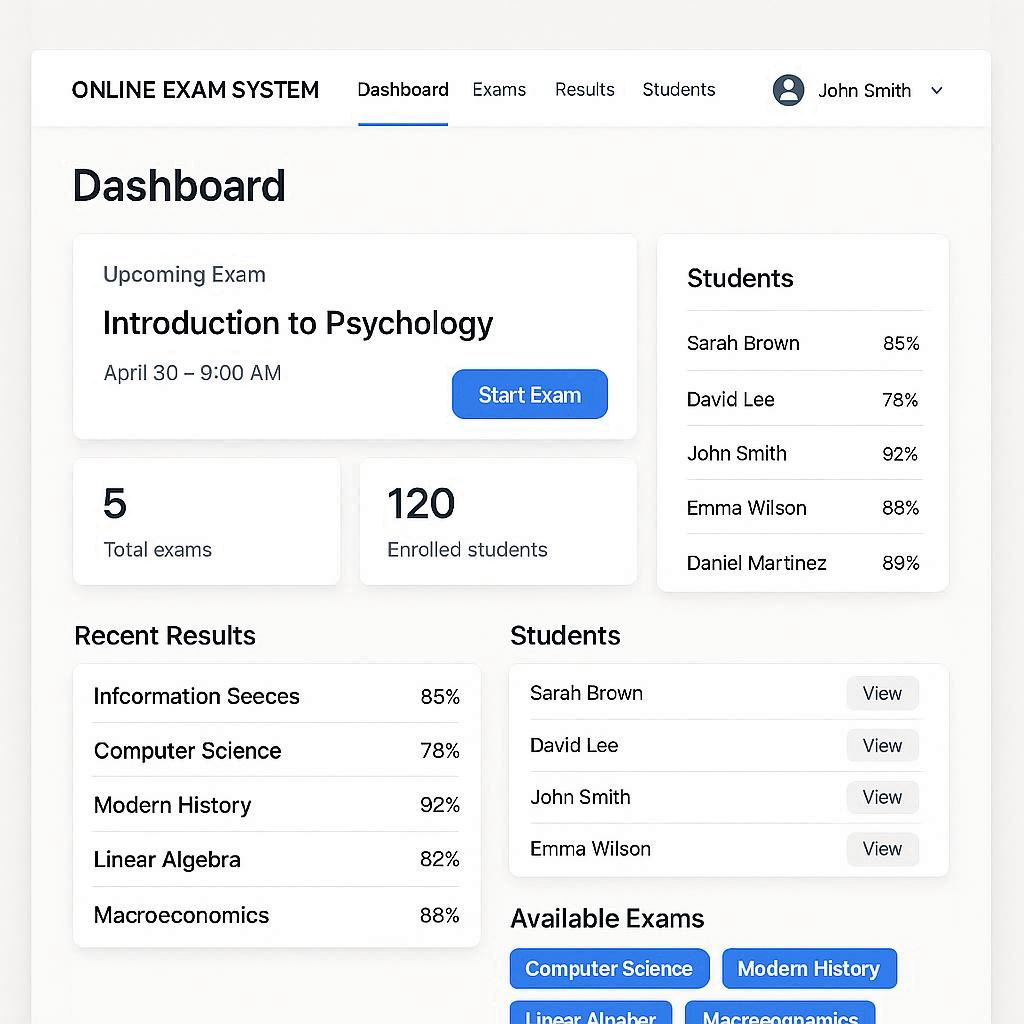The height and width of the screenshot is (1024, 1024).
Task: View Emma Wilson's profile
Action: [x=882, y=849]
